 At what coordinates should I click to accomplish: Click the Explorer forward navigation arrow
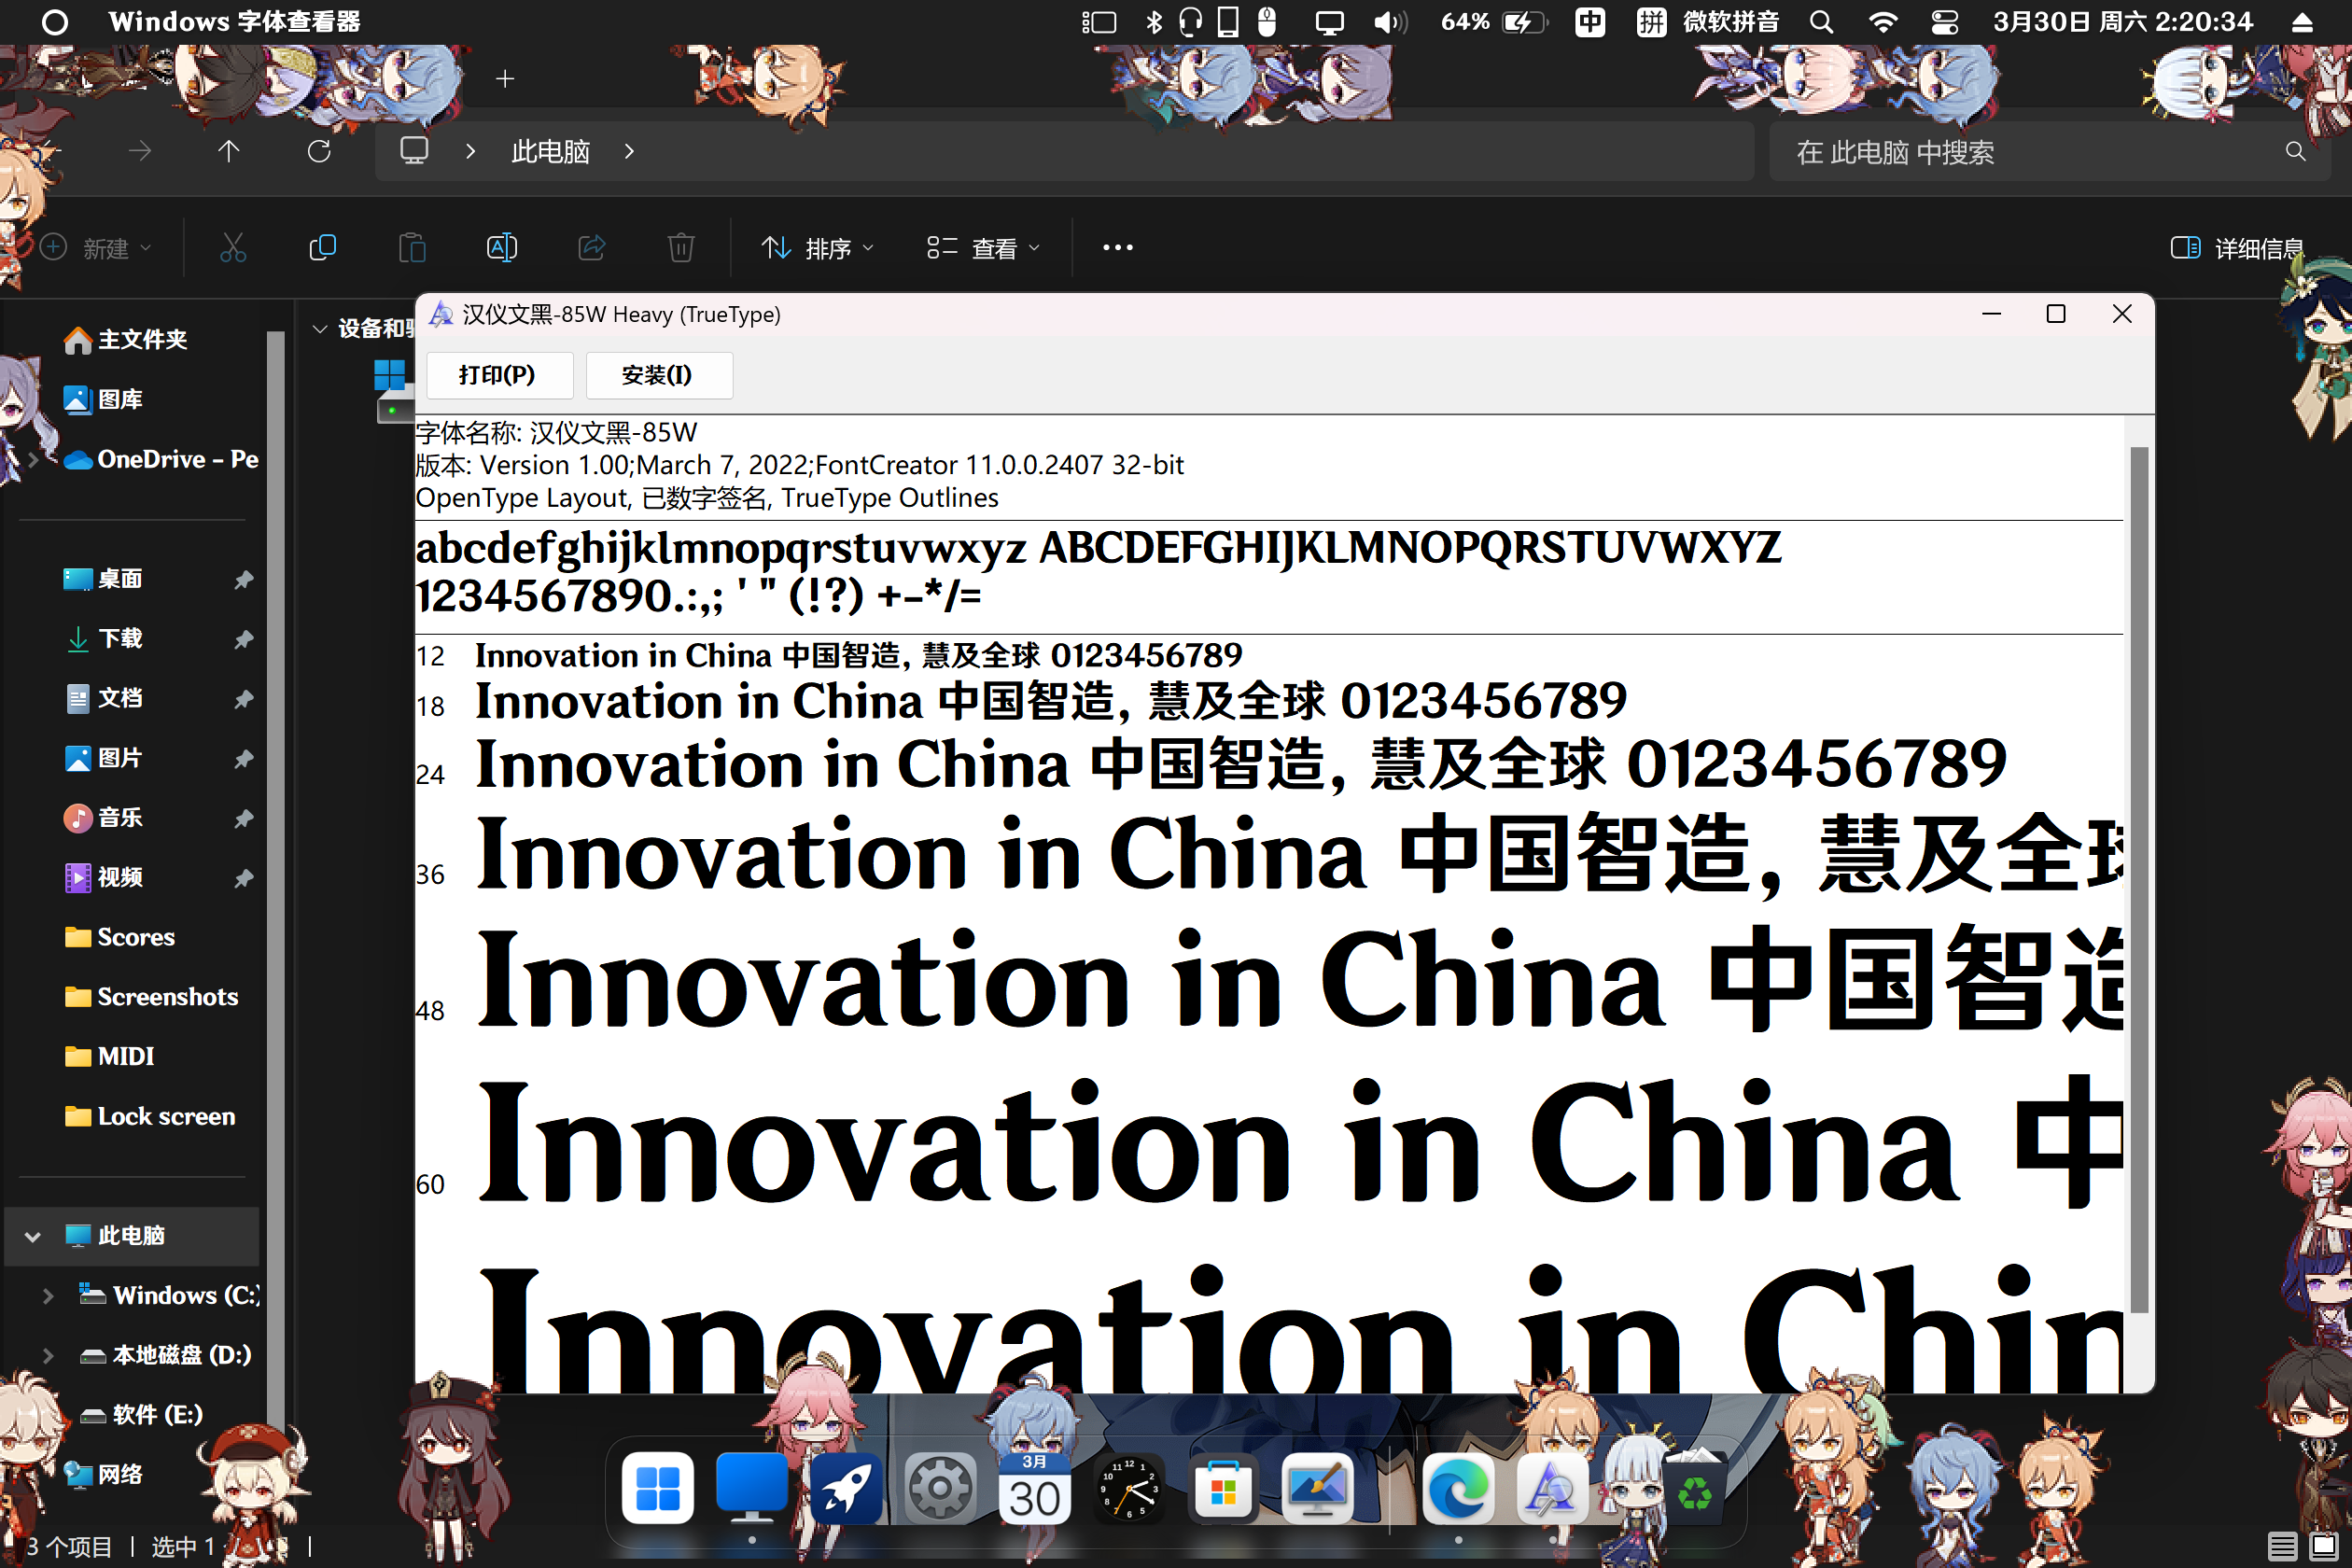pos(140,151)
